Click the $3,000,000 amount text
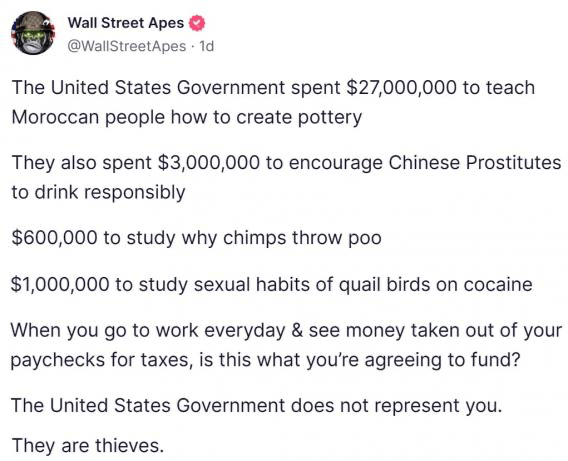 (x=209, y=162)
